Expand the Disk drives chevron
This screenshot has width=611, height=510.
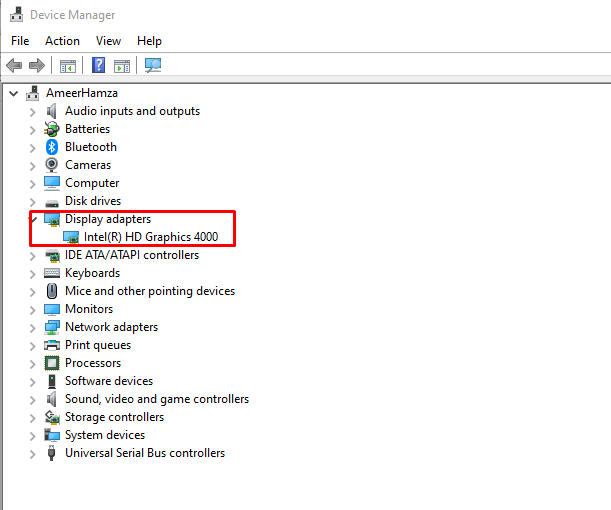click(x=33, y=202)
